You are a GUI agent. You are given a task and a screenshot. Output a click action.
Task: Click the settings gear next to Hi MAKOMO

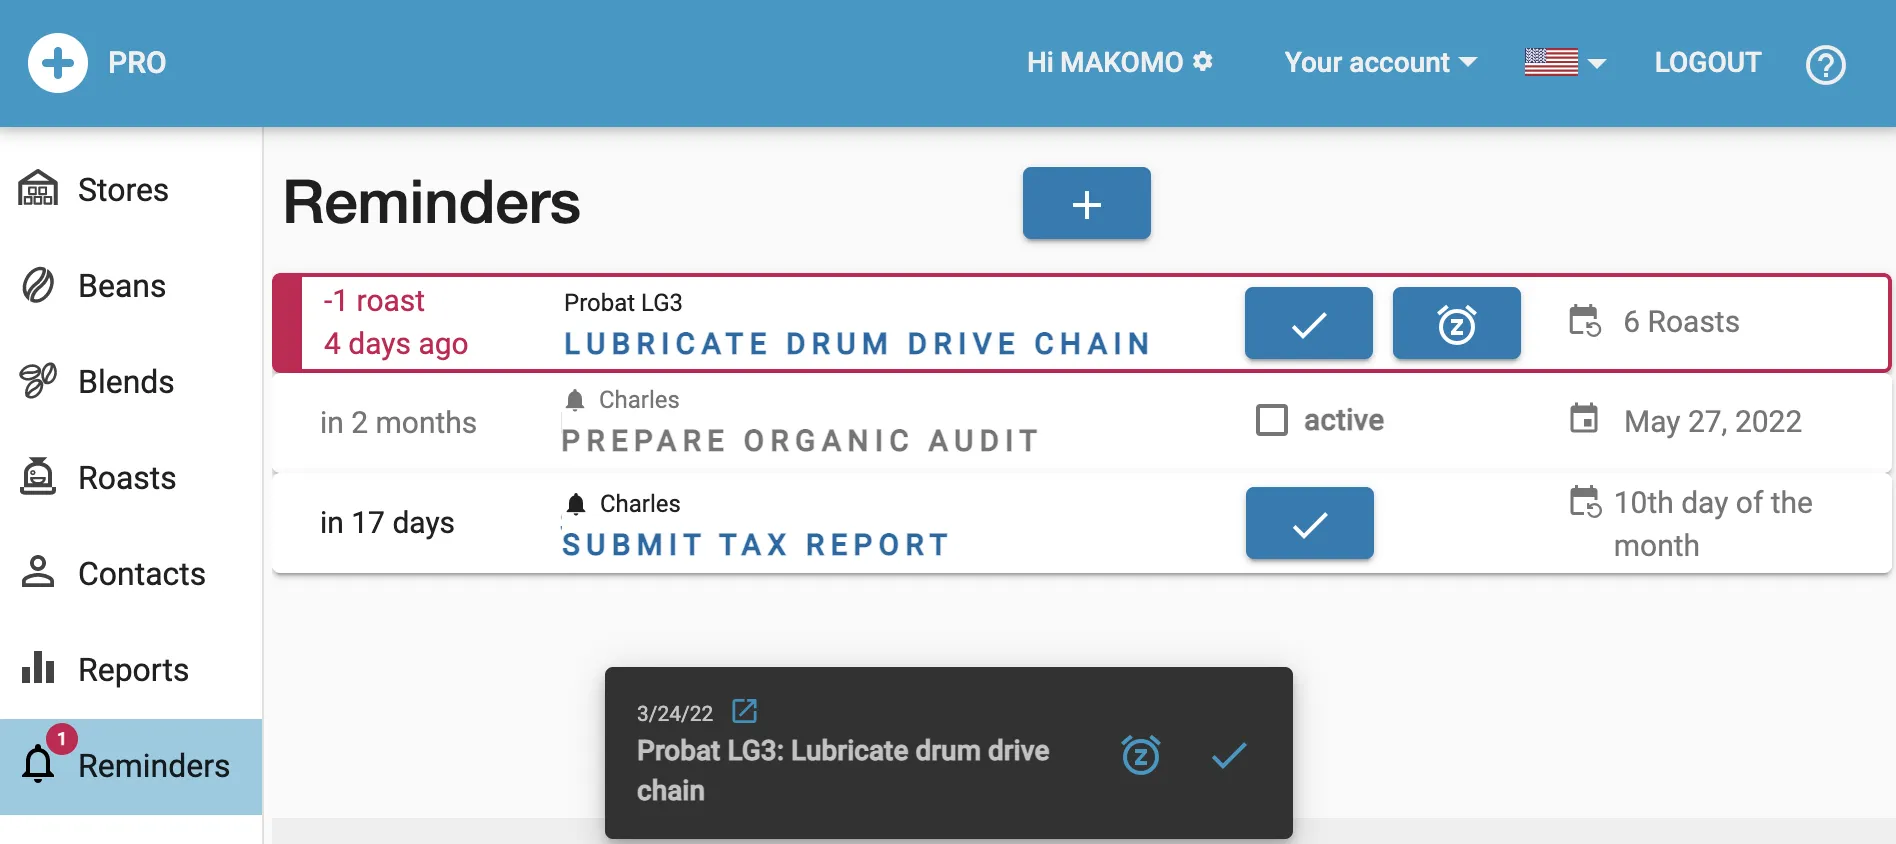tap(1203, 61)
